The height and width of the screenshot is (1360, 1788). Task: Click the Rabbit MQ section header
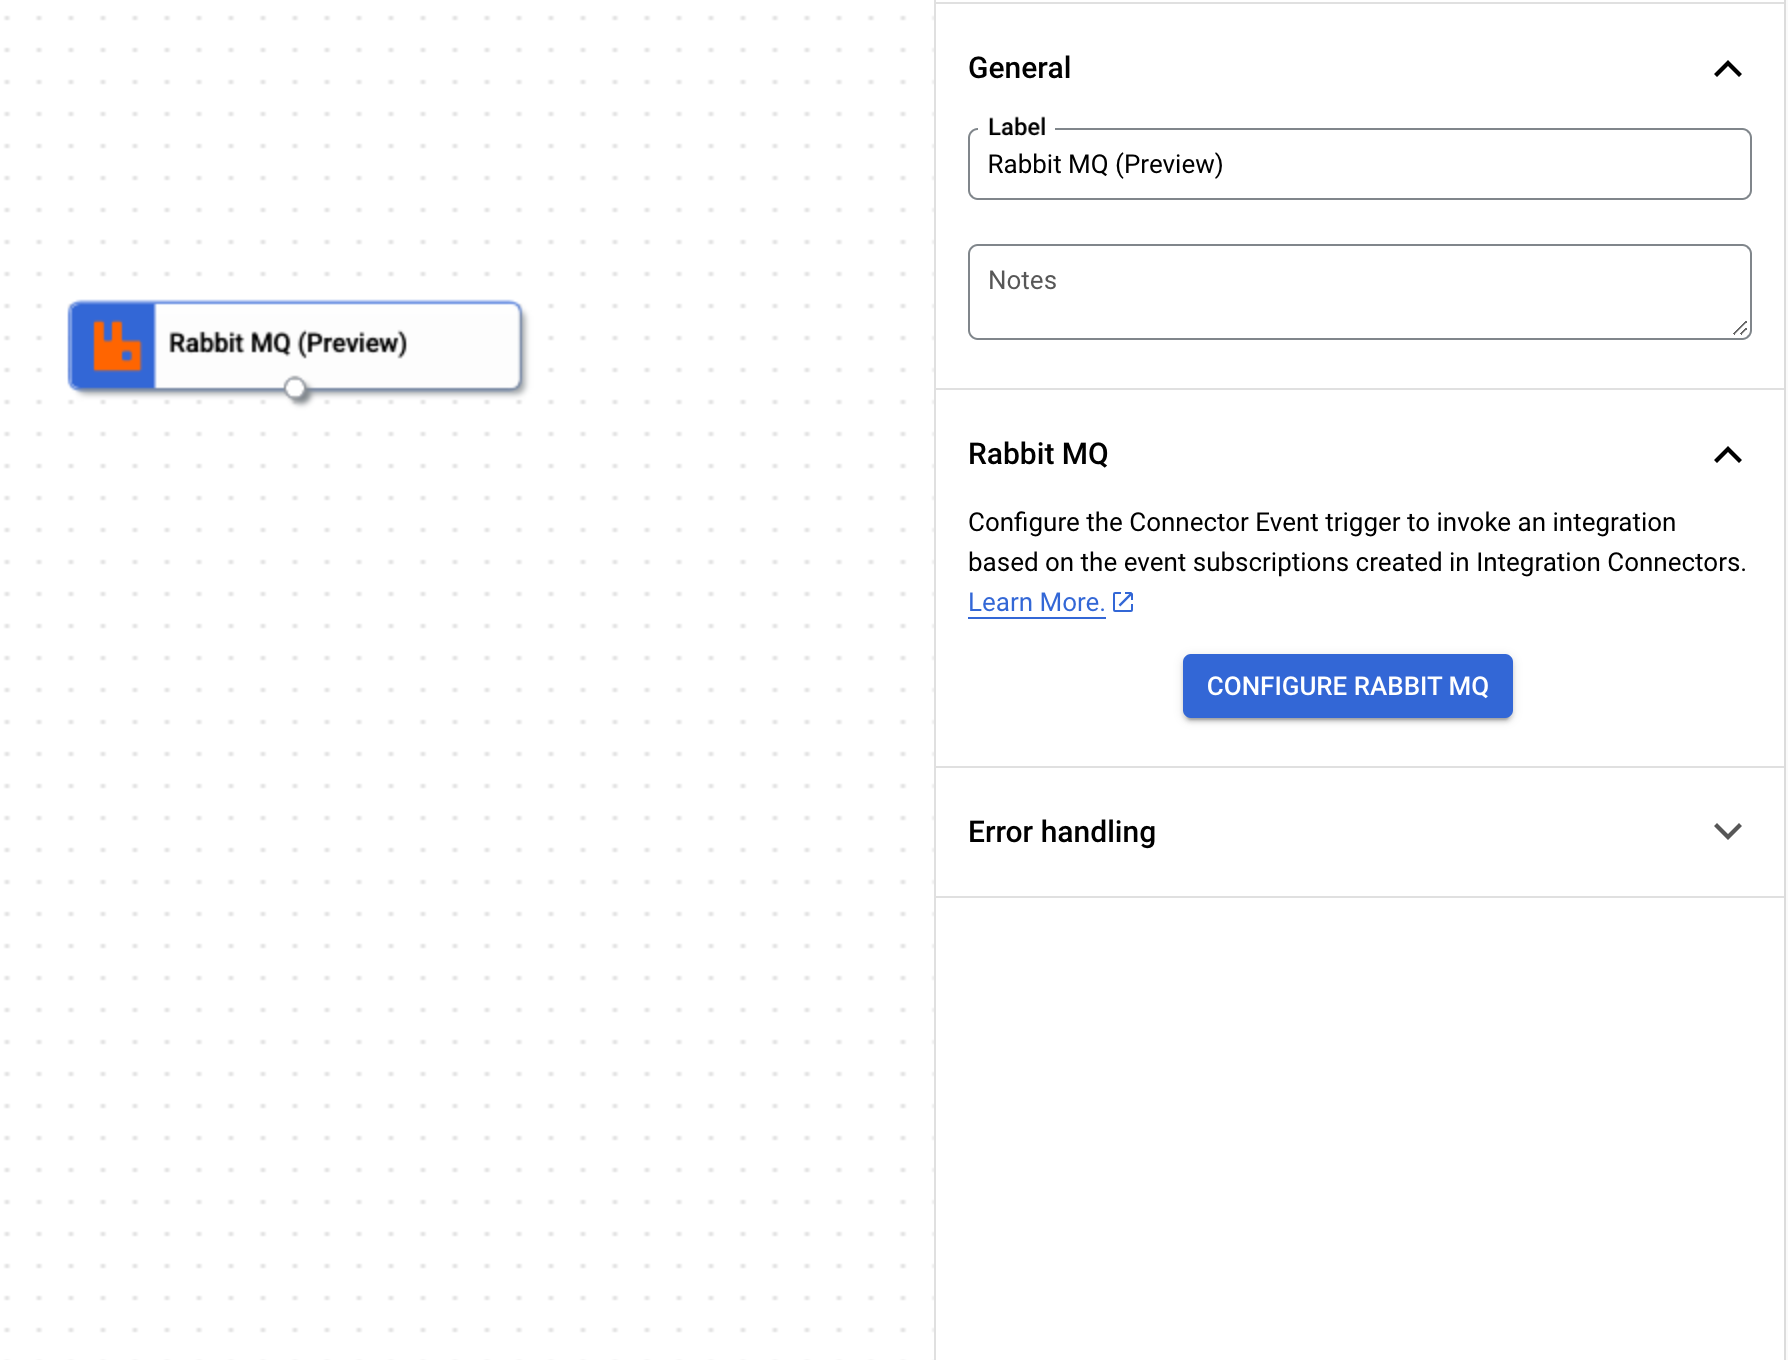pyautogui.click(x=1037, y=454)
